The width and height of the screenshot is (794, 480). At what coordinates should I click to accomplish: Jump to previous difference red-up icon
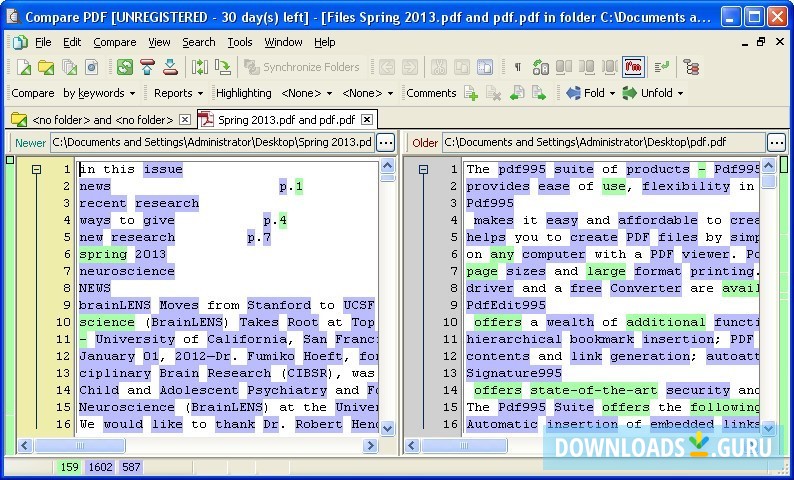click(148, 67)
